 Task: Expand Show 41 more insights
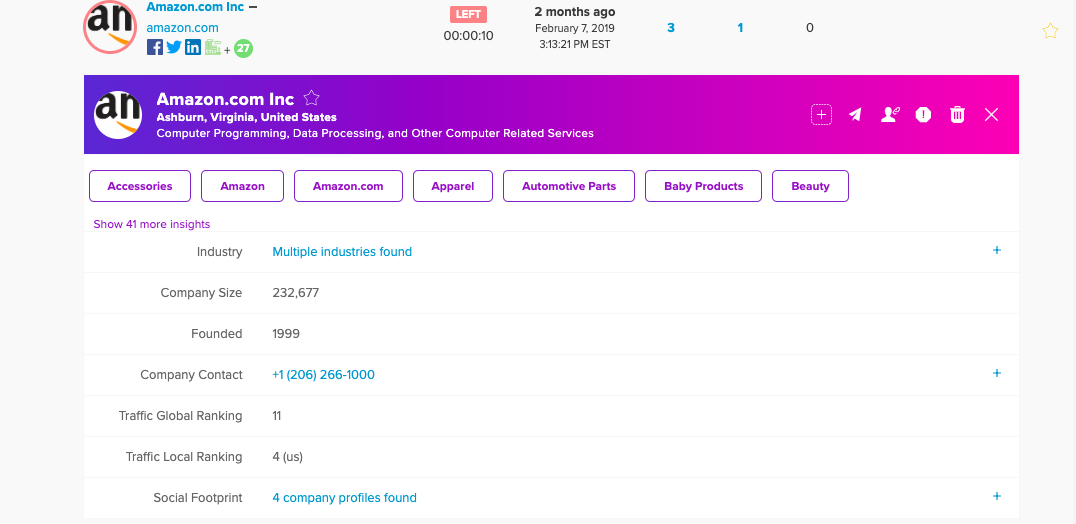pyautogui.click(x=152, y=224)
